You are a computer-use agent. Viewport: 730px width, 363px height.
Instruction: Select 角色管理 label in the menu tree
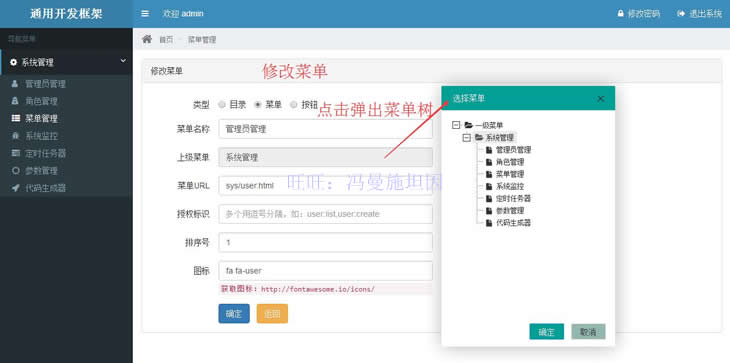point(510,162)
